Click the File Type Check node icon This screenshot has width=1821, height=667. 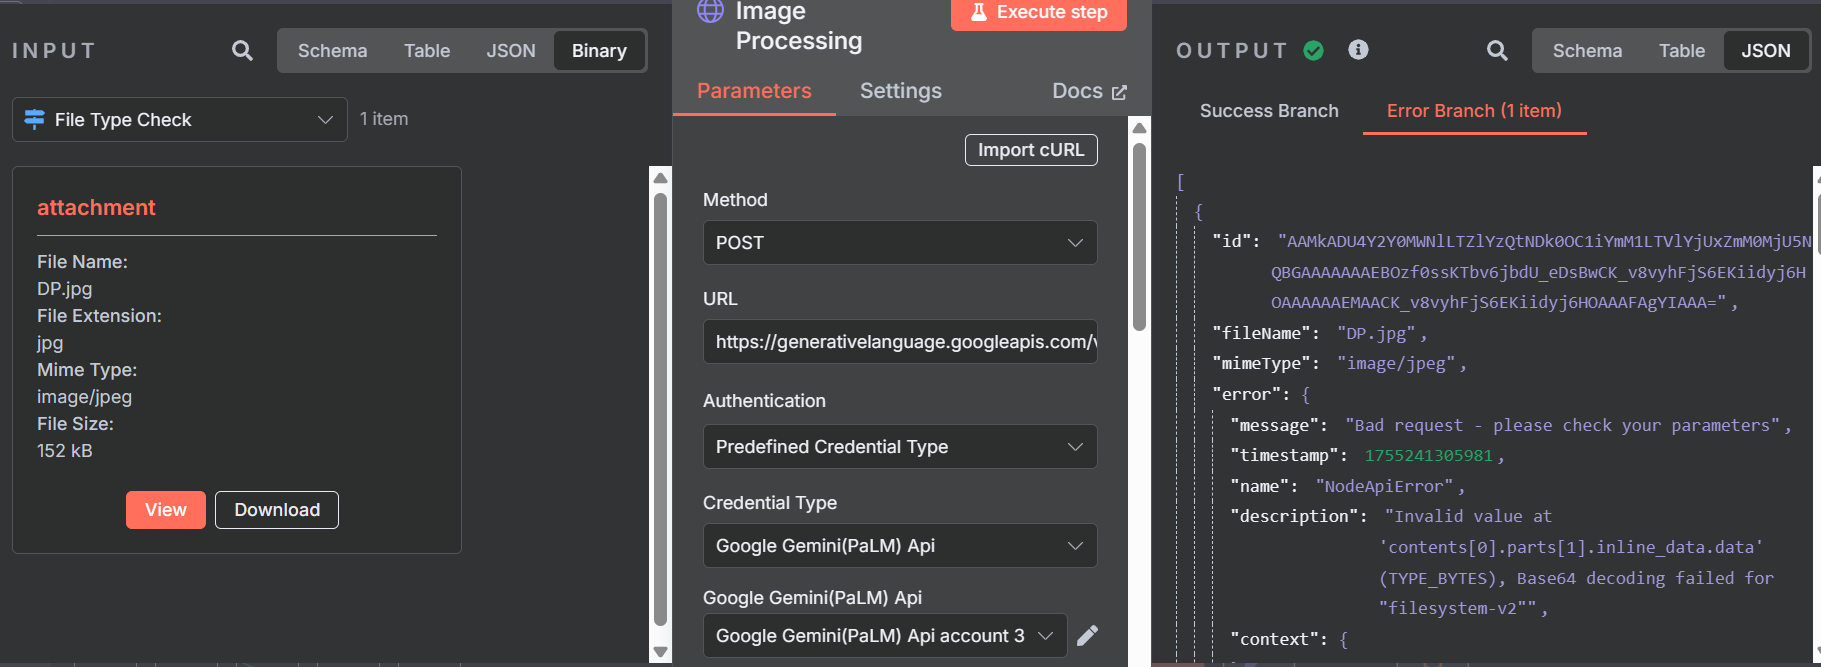point(34,119)
